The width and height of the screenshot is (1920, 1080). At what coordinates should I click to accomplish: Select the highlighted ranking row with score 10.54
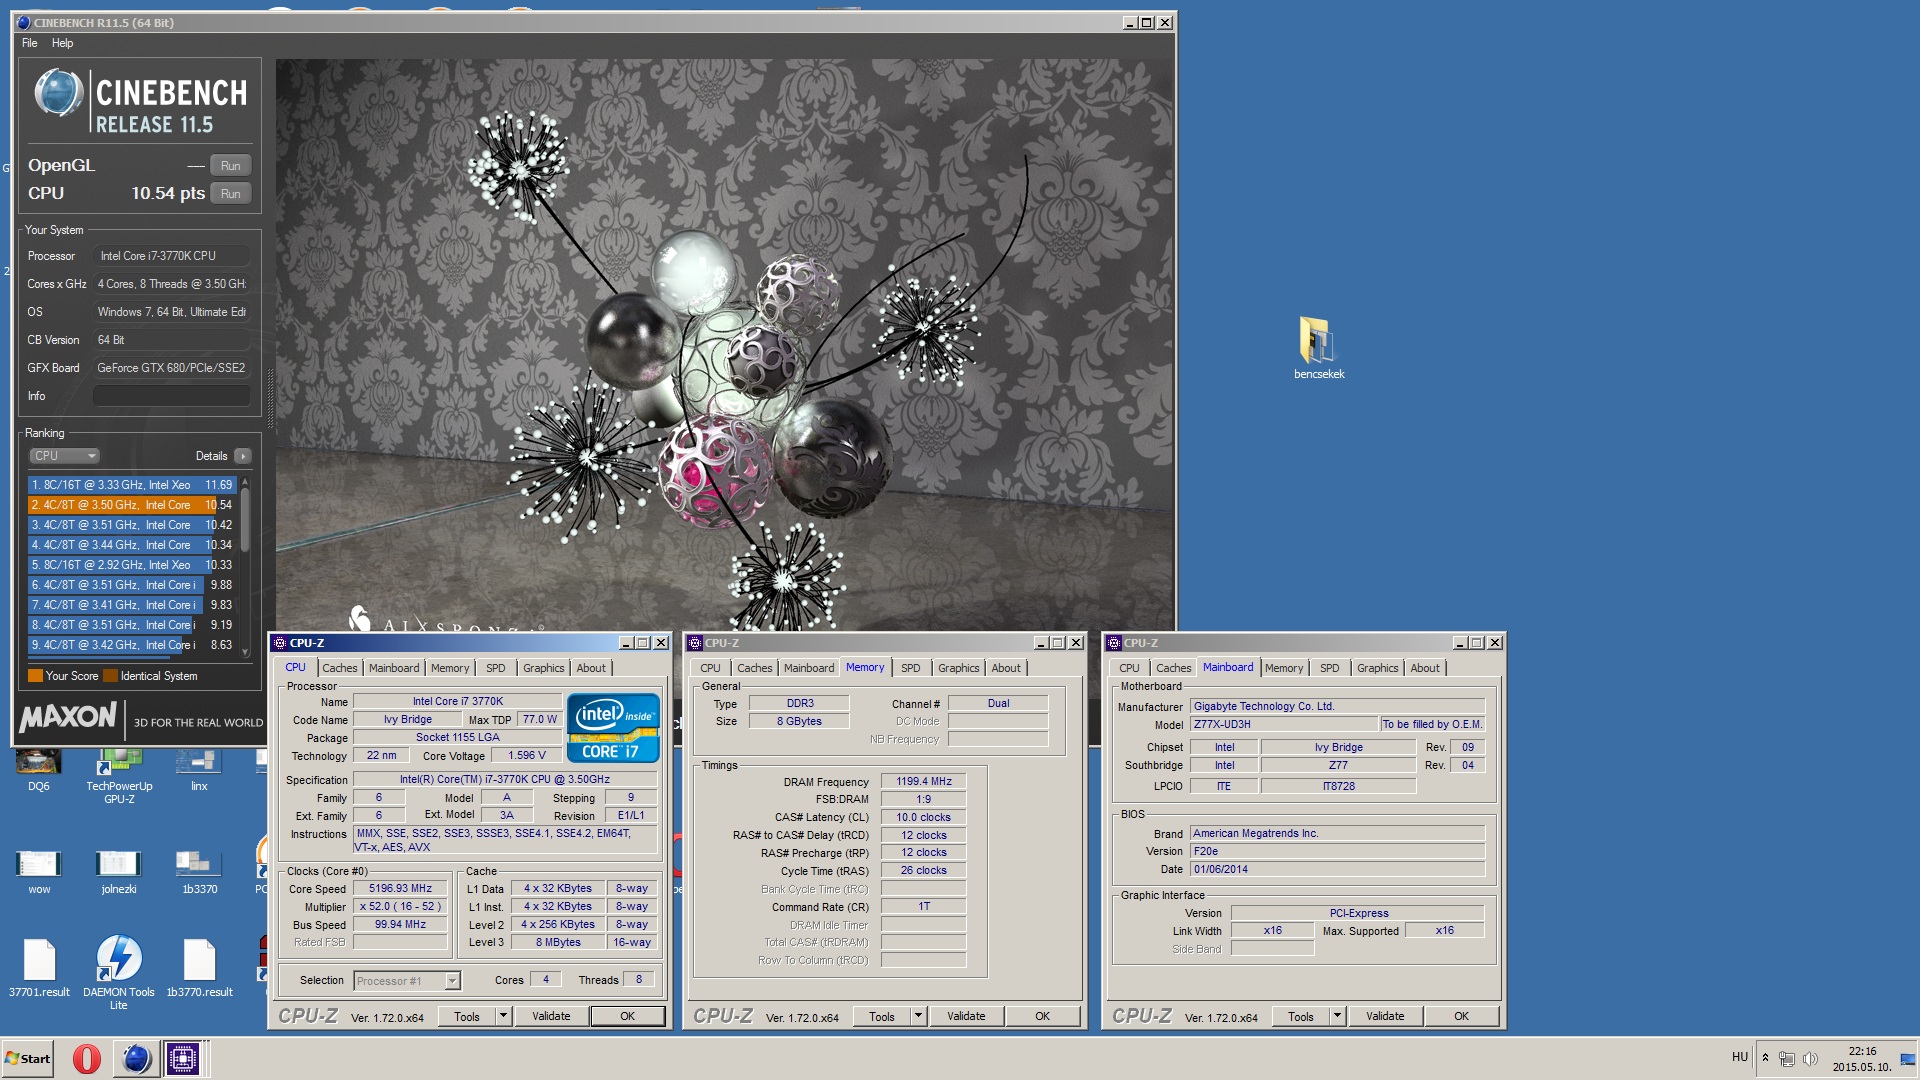[132, 505]
